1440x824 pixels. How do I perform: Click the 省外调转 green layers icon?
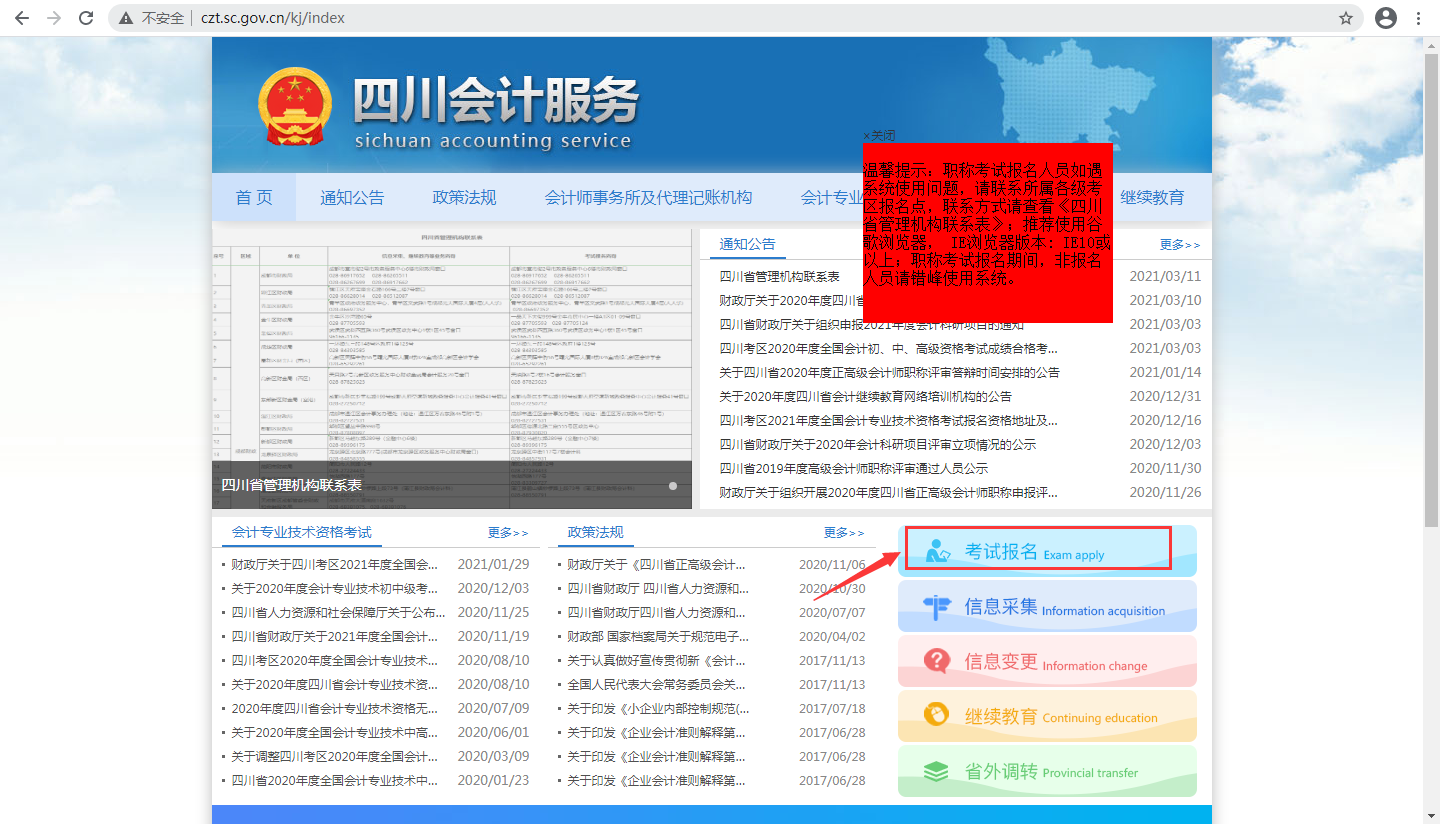coord(936,771)
